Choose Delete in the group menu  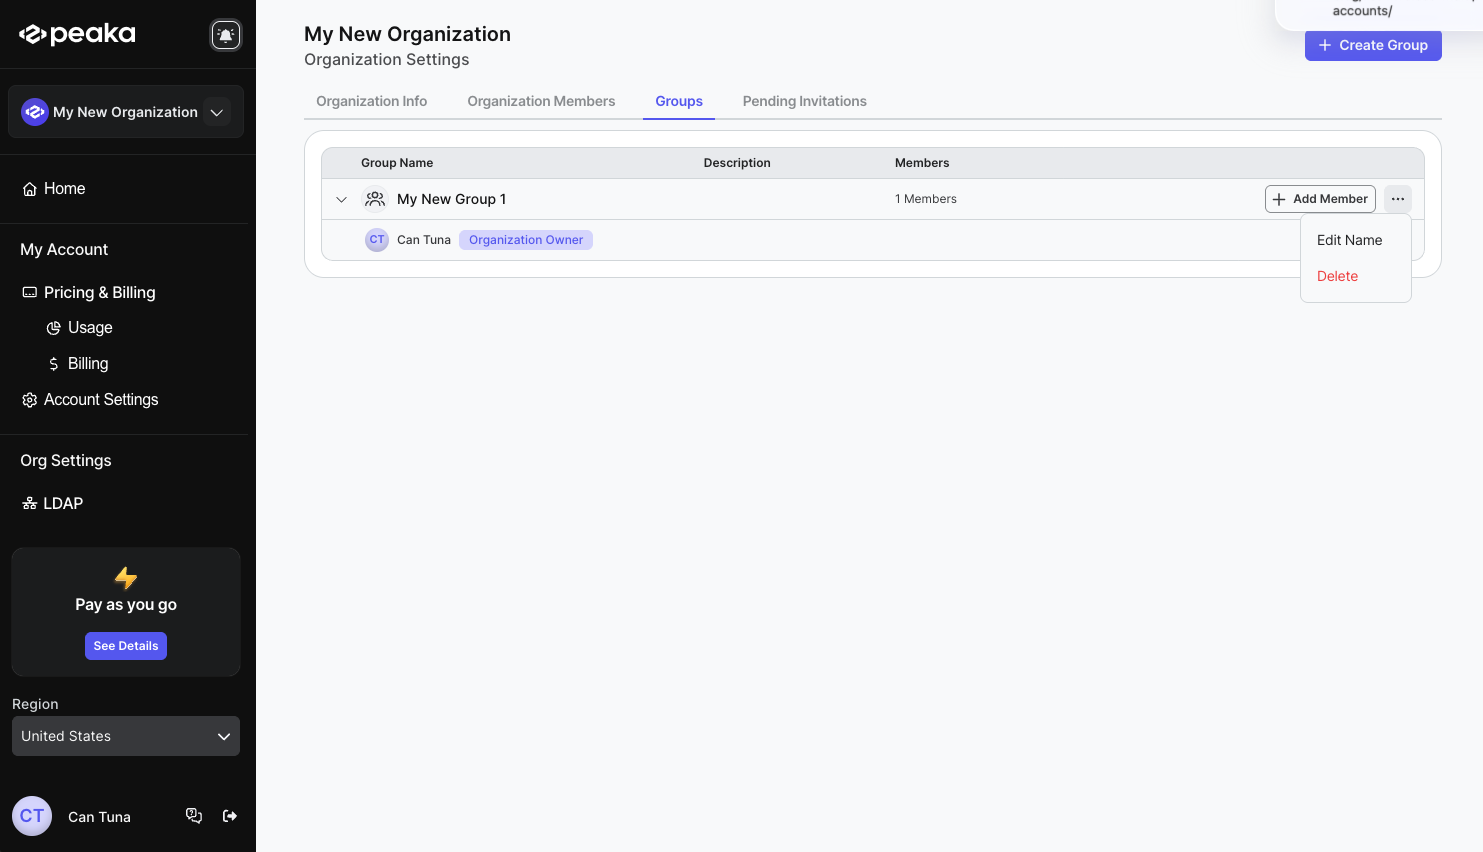(1337, 276)
